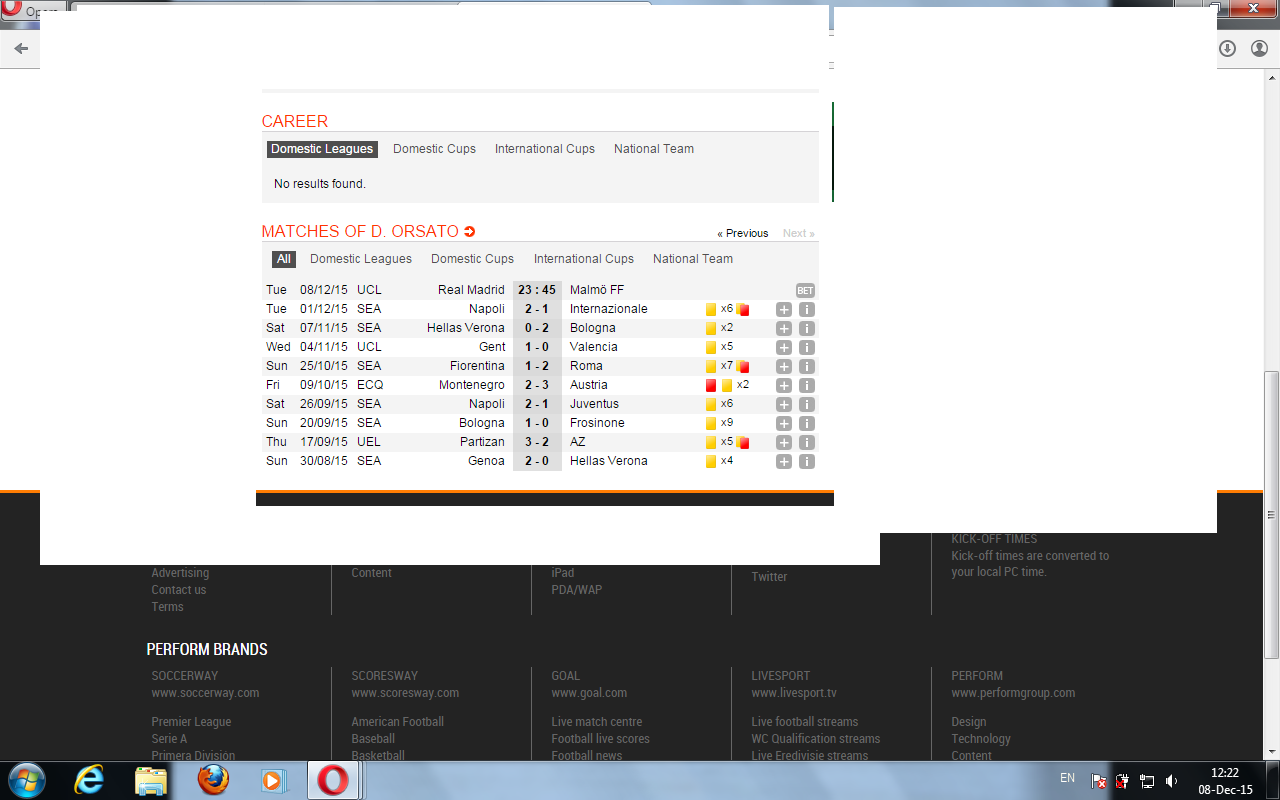
Task: Open www.soccerway.com footer link
Action: pos(205,693)
